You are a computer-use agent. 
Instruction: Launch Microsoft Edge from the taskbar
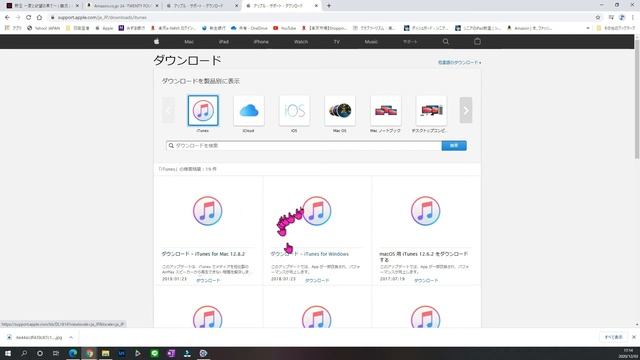[73, 353]
